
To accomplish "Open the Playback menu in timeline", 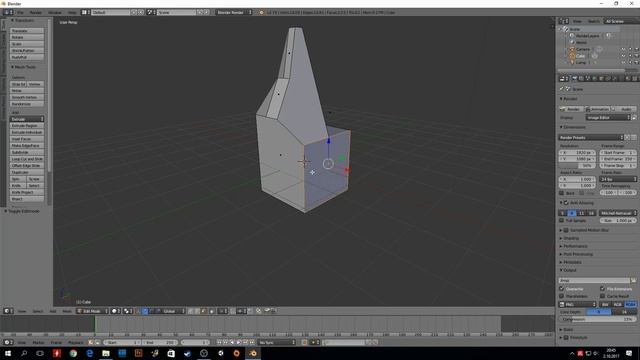I will (x=76, y=342).
